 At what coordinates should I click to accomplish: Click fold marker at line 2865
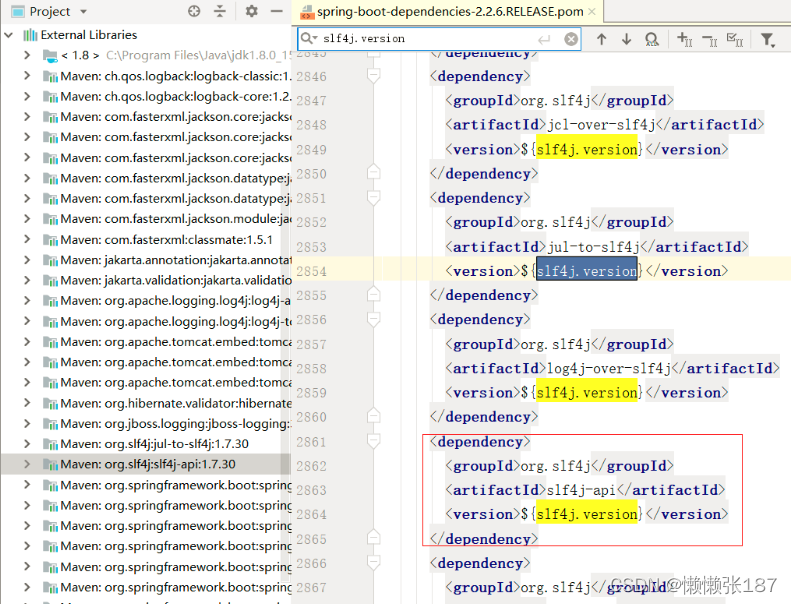click(373, 538)
